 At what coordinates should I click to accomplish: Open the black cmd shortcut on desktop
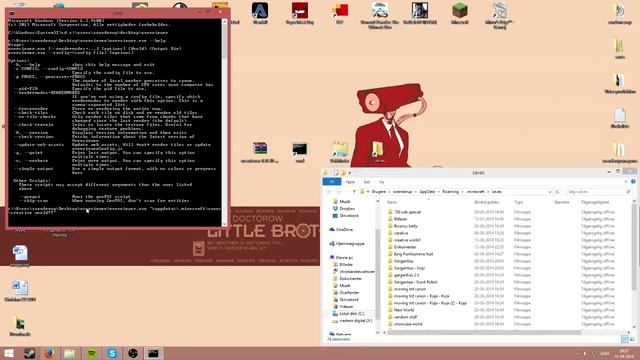(x=300, y=149)
